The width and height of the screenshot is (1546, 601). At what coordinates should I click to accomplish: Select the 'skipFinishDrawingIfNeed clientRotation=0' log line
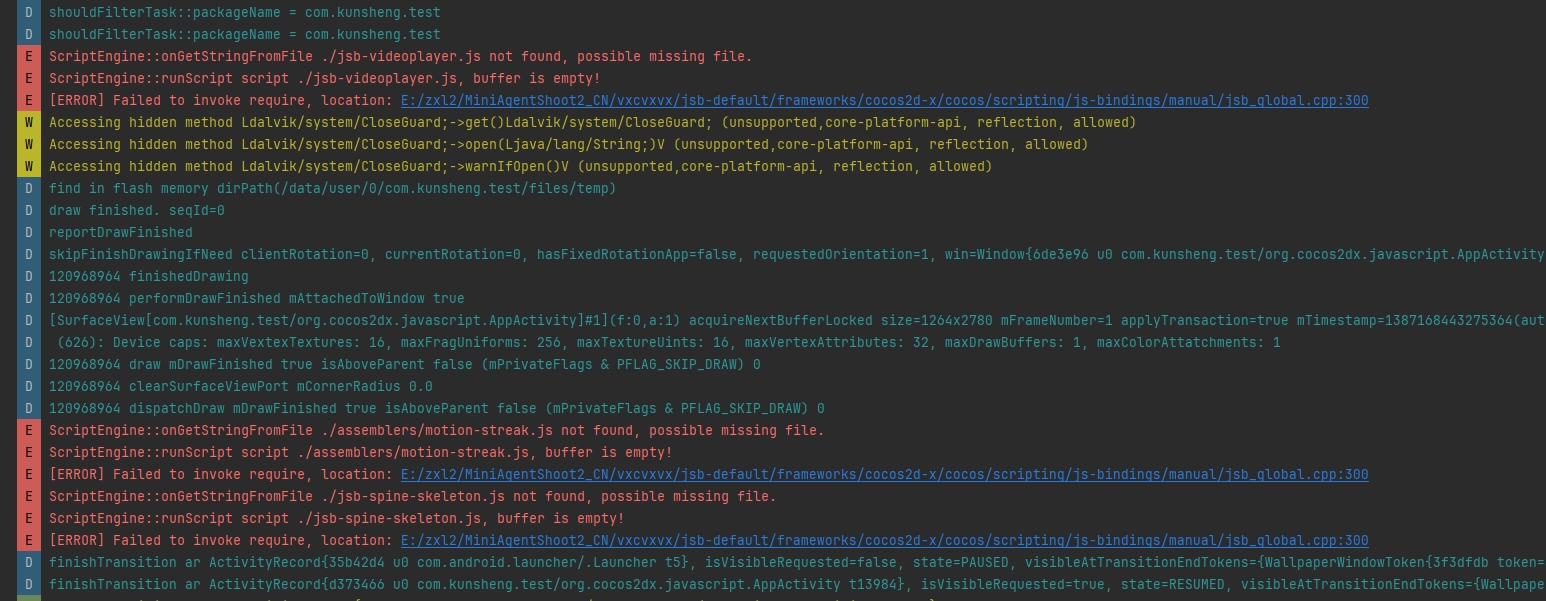(700, 255)
